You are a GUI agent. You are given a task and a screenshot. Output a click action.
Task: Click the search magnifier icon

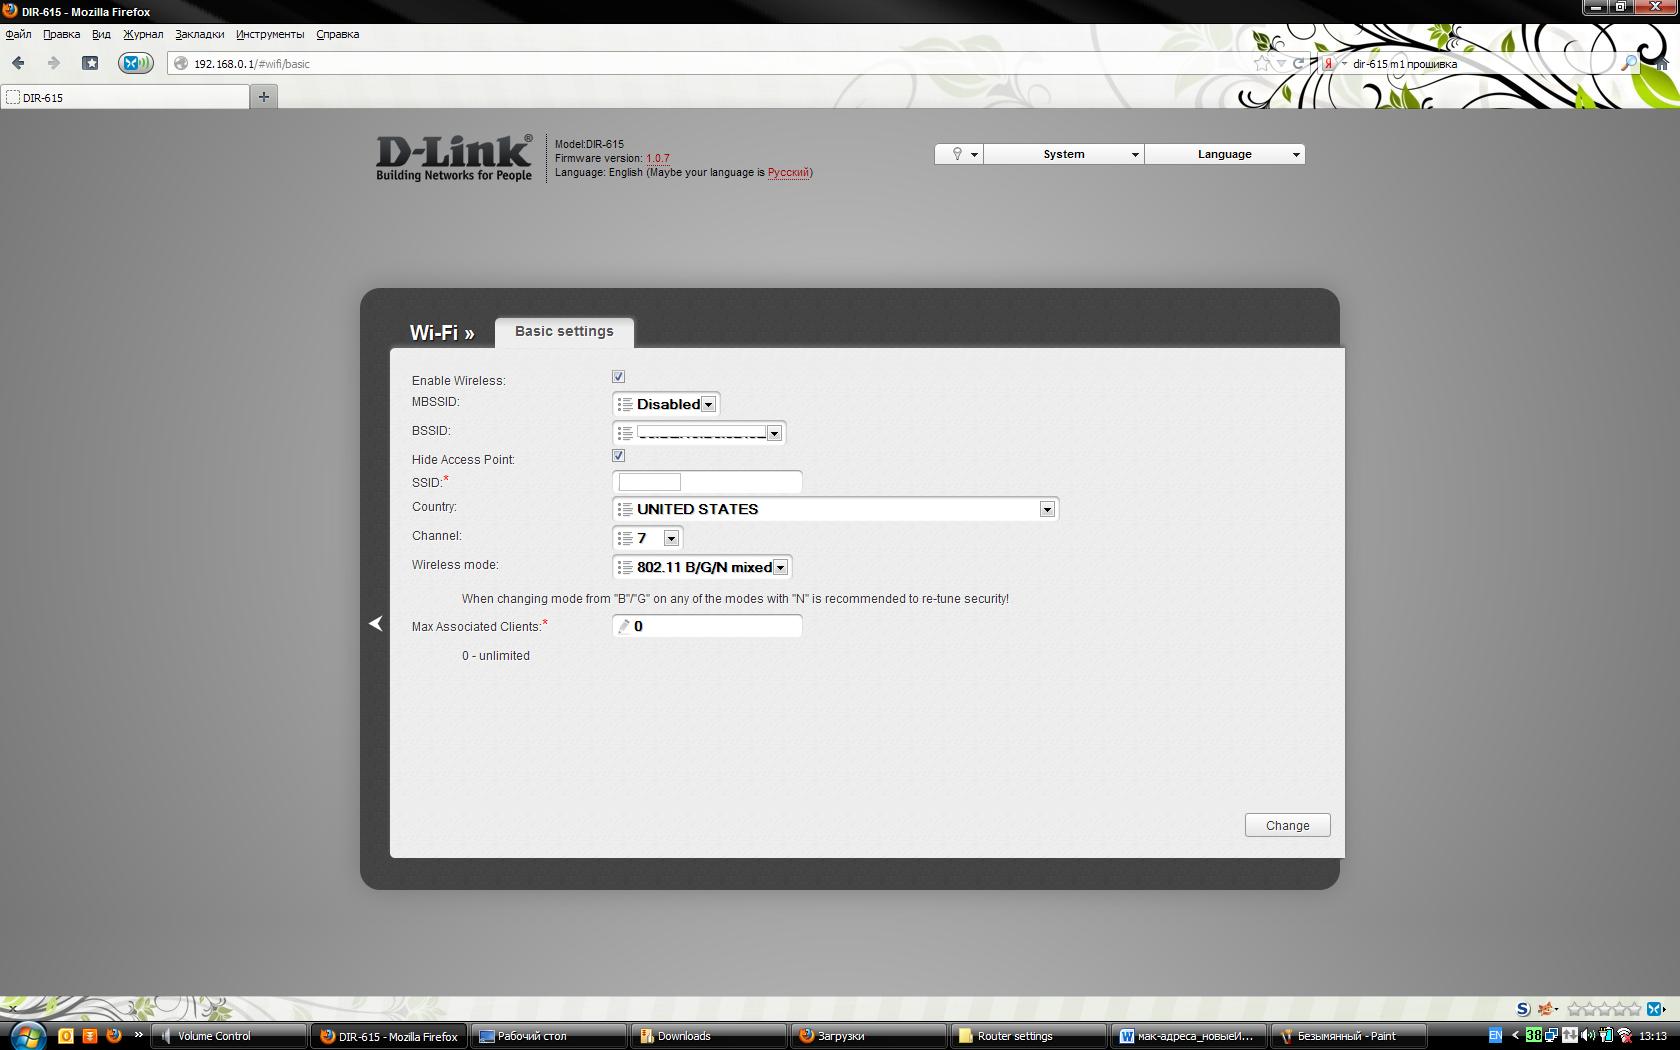tap(1628, 63)
